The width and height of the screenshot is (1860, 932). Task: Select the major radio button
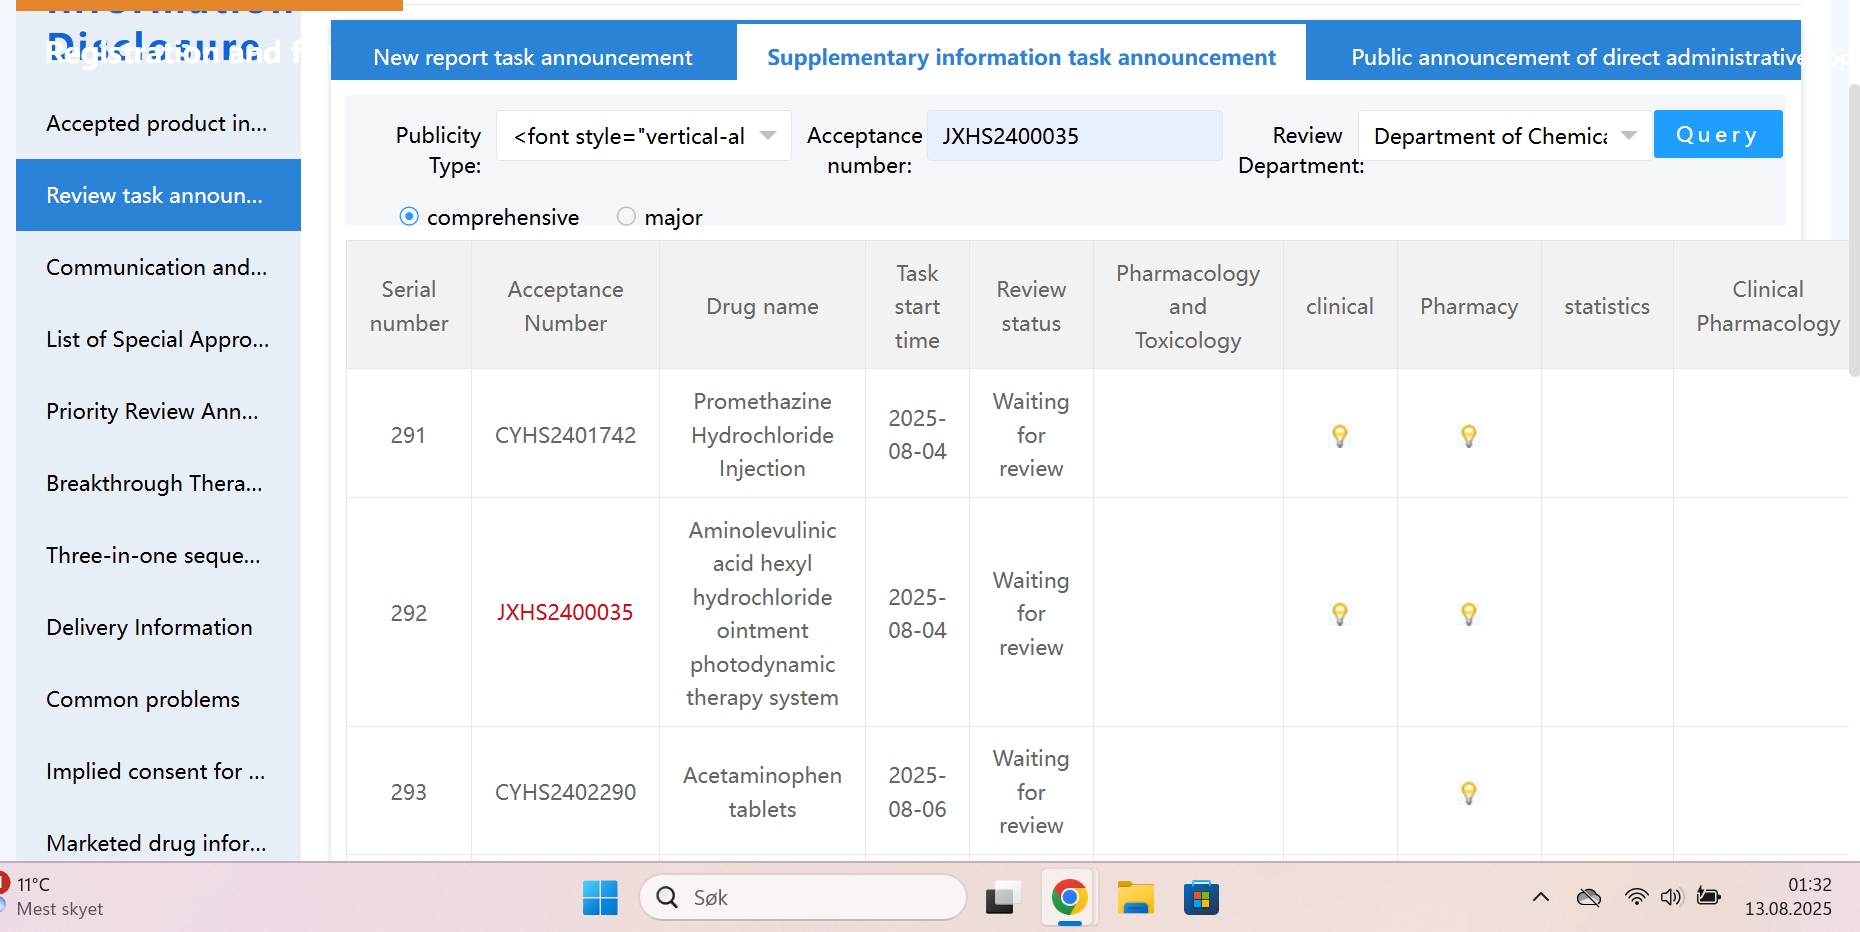pyautogui.click(x=626, y=217)
